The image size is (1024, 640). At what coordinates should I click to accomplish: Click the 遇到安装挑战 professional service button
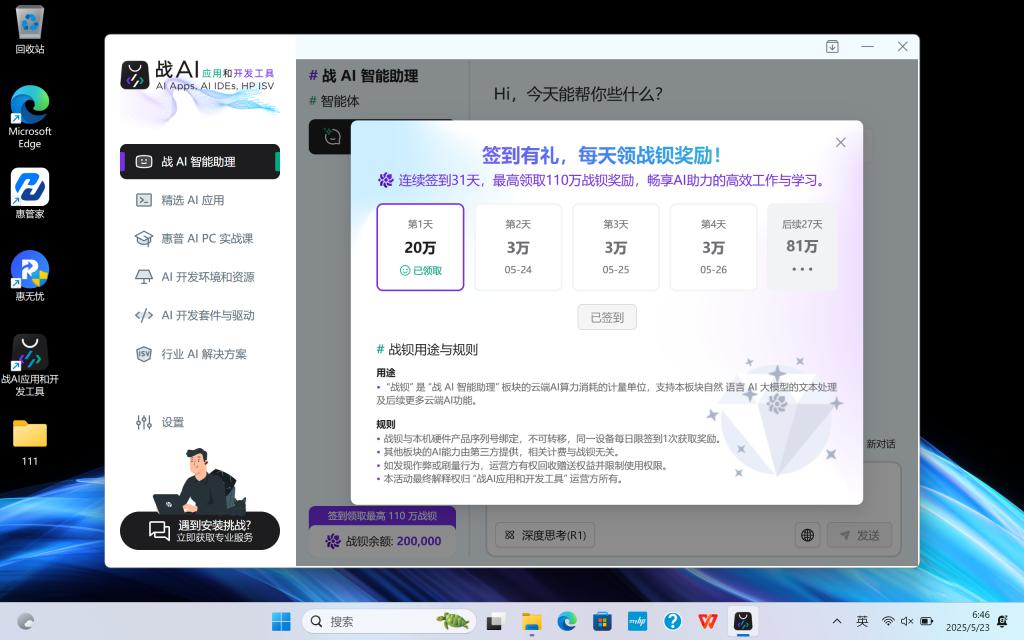pos(200,531)
